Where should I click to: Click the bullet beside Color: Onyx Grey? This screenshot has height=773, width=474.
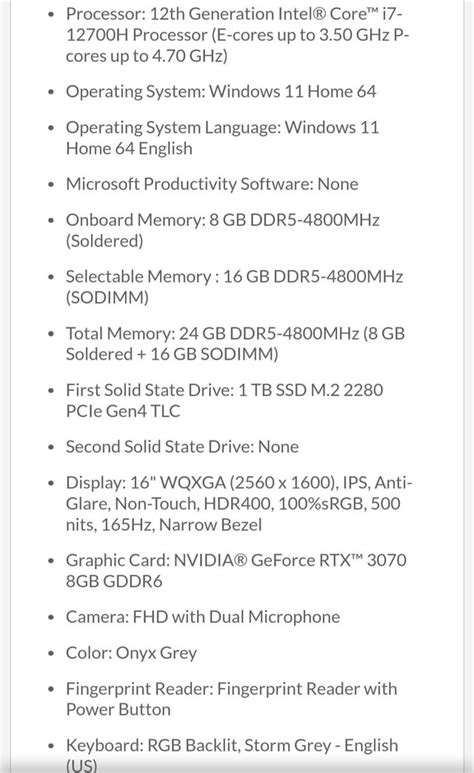pos(51,654)
